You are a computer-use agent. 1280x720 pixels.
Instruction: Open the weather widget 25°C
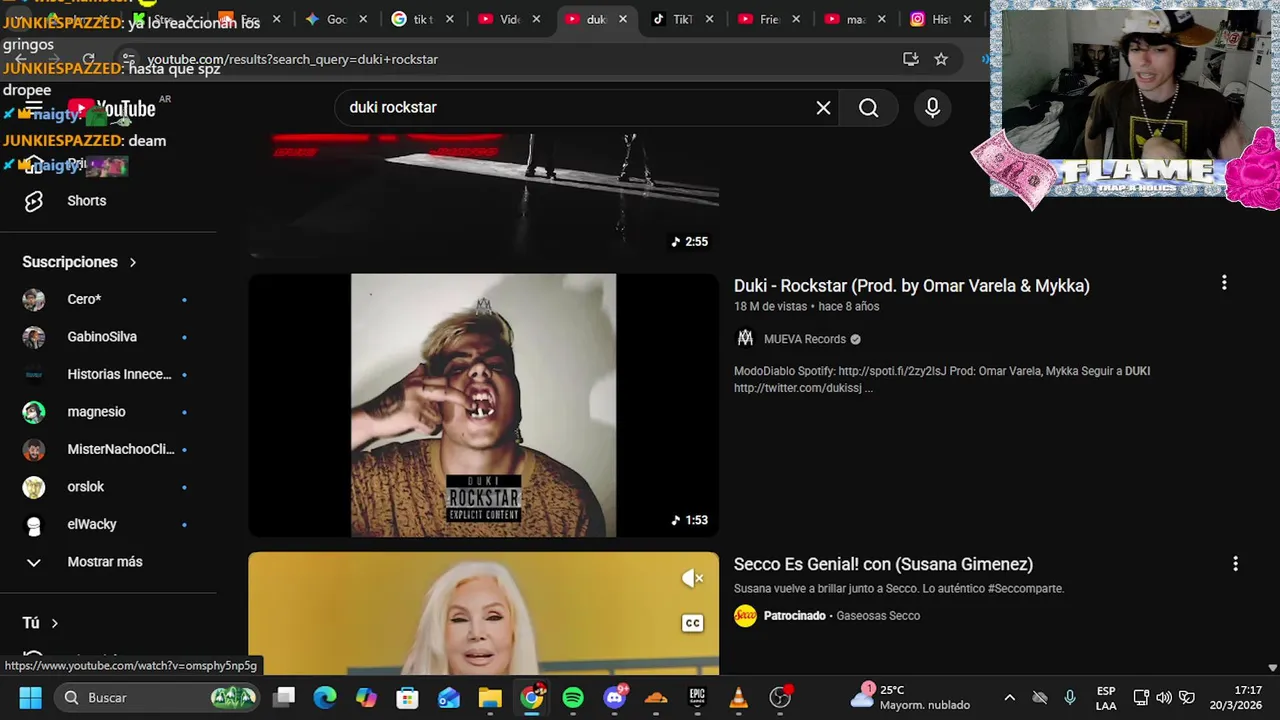[x=913, y=697]
